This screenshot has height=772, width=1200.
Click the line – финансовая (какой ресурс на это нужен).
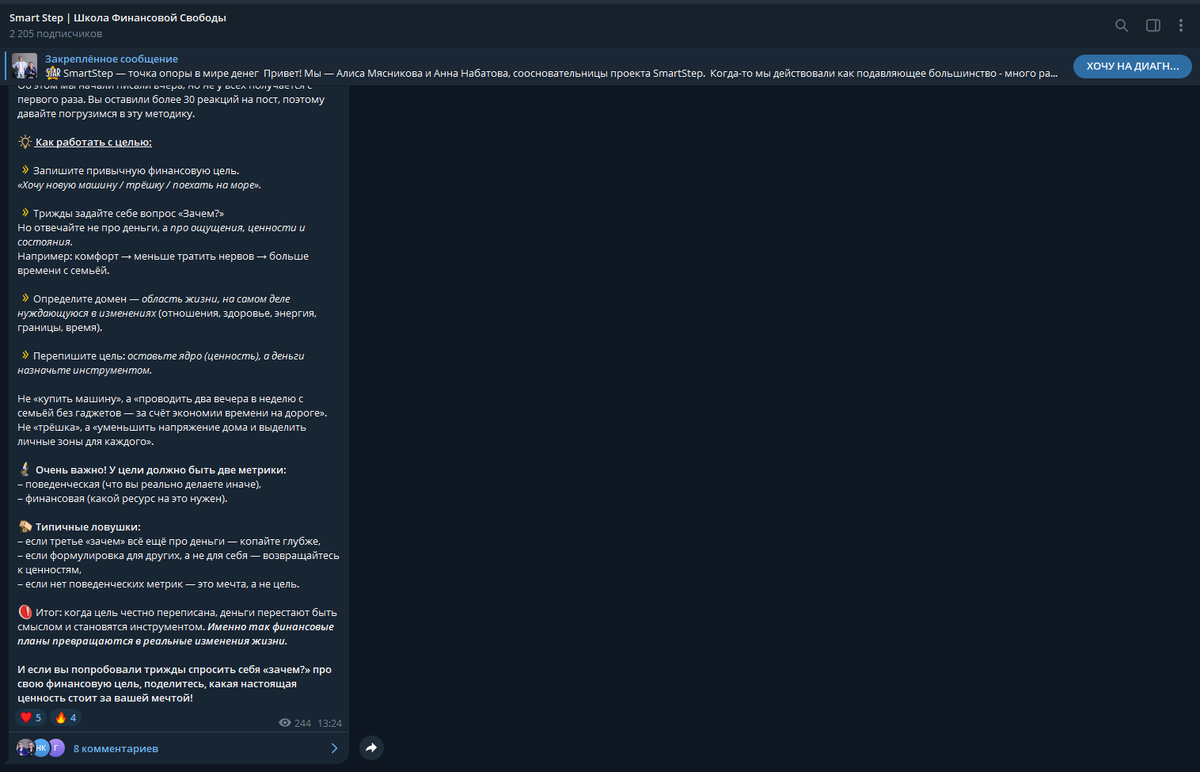pos(122,498)
